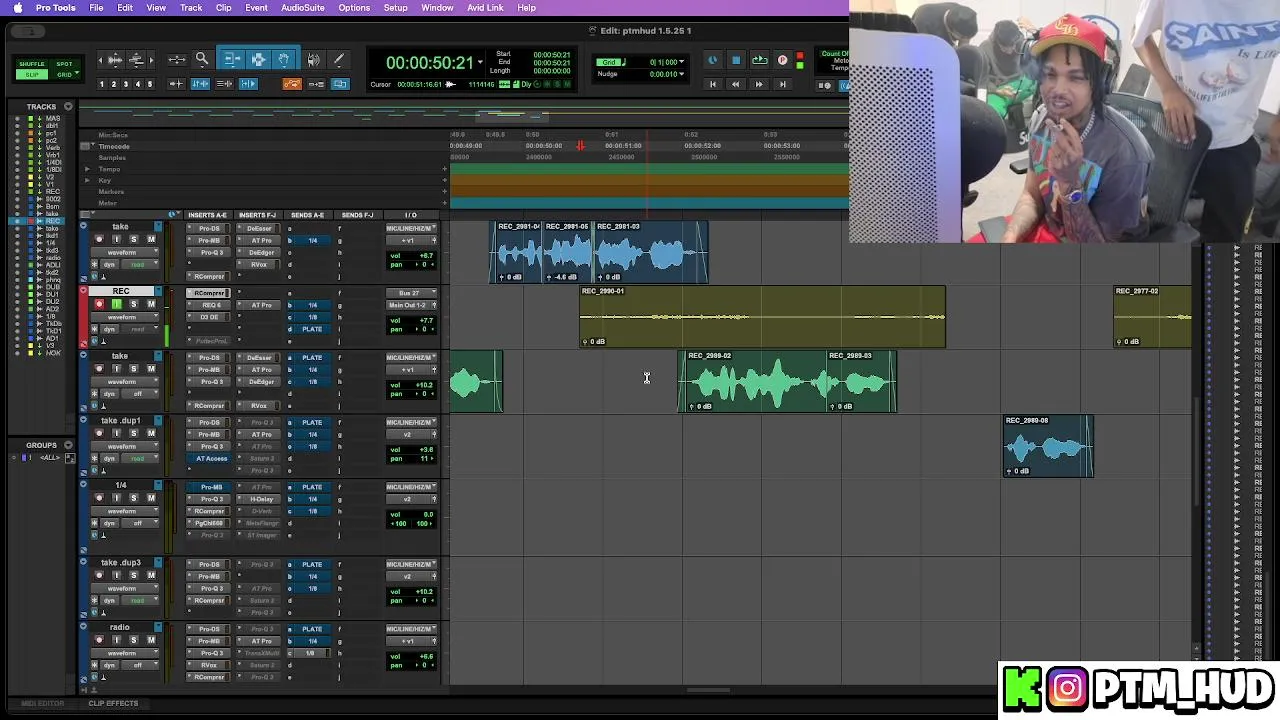Screen dimensions: 1280x720
Task: Open the Setup menu
Action: pos(395,8)
